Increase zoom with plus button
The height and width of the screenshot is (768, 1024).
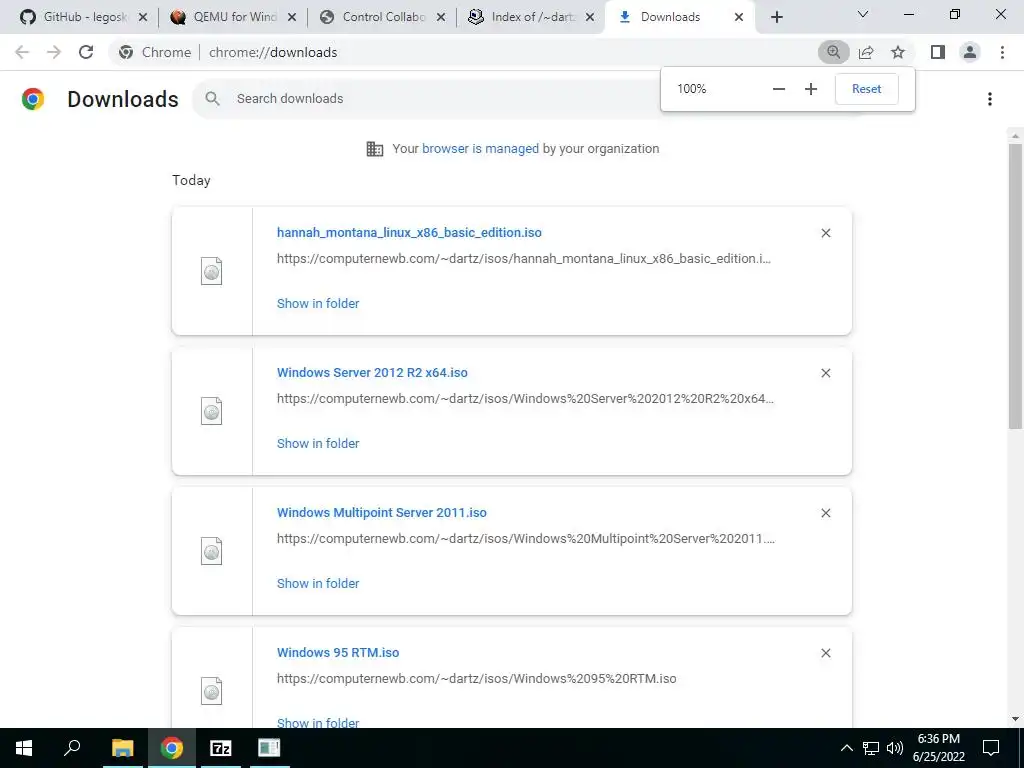tap(810, 89)
